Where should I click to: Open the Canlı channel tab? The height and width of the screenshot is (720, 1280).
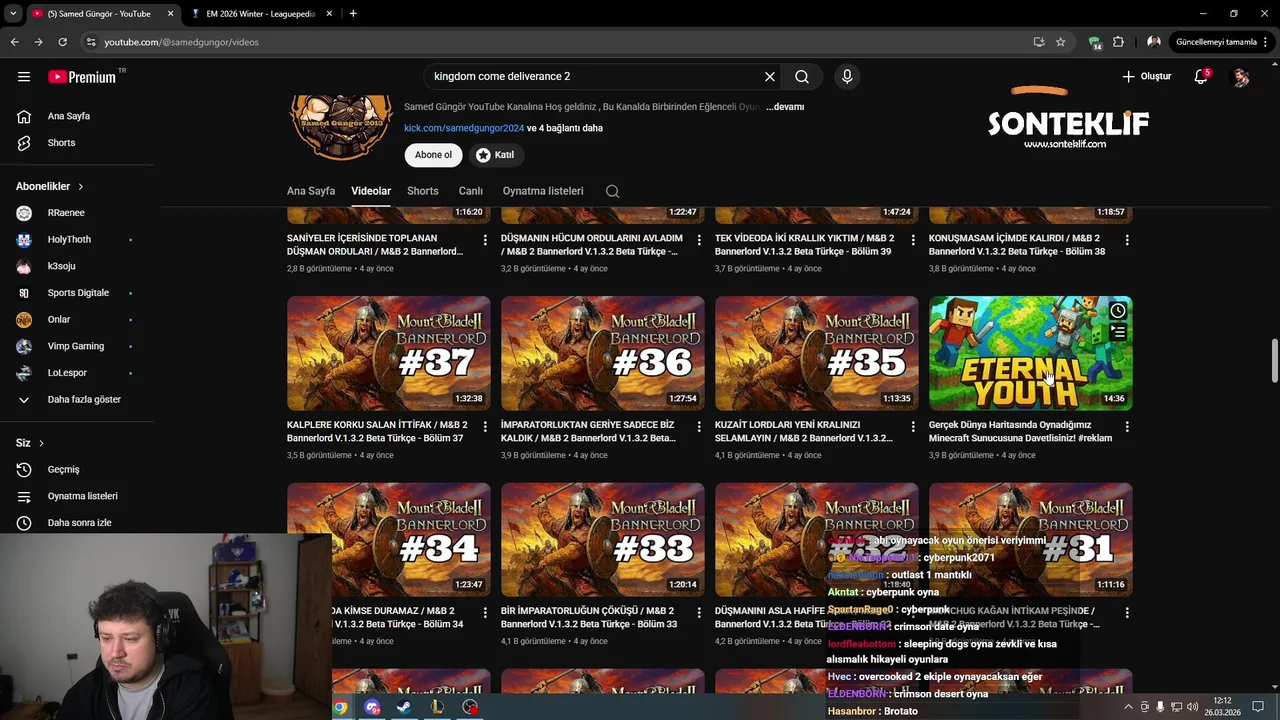point(471,191)
